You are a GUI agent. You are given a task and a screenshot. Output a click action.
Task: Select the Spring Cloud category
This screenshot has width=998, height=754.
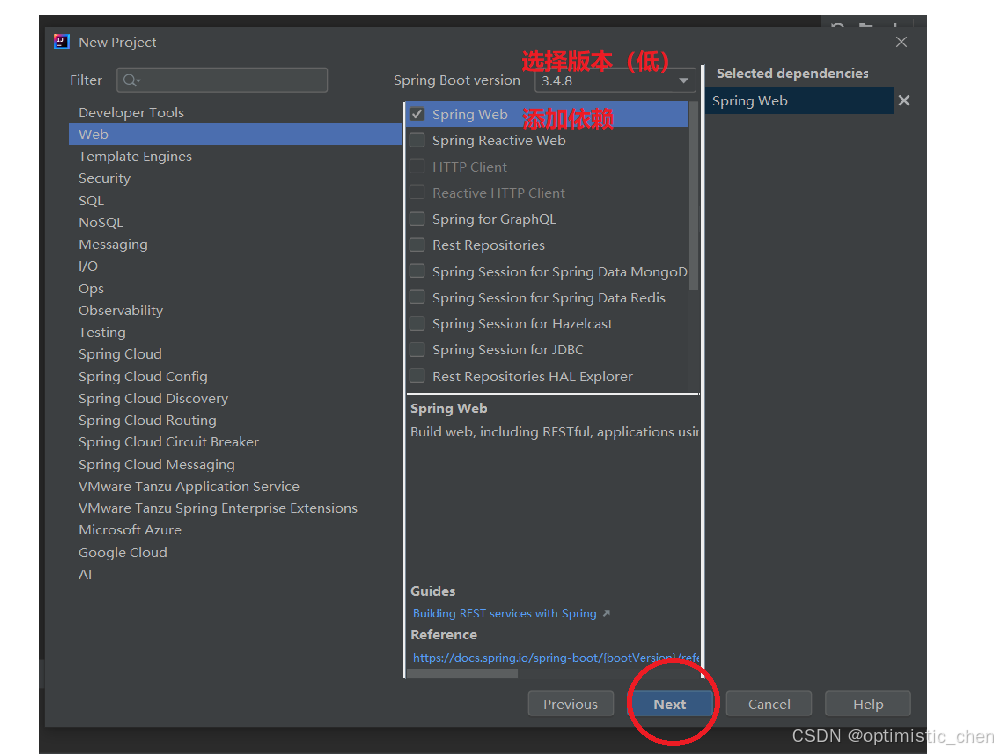click(120, 354)
